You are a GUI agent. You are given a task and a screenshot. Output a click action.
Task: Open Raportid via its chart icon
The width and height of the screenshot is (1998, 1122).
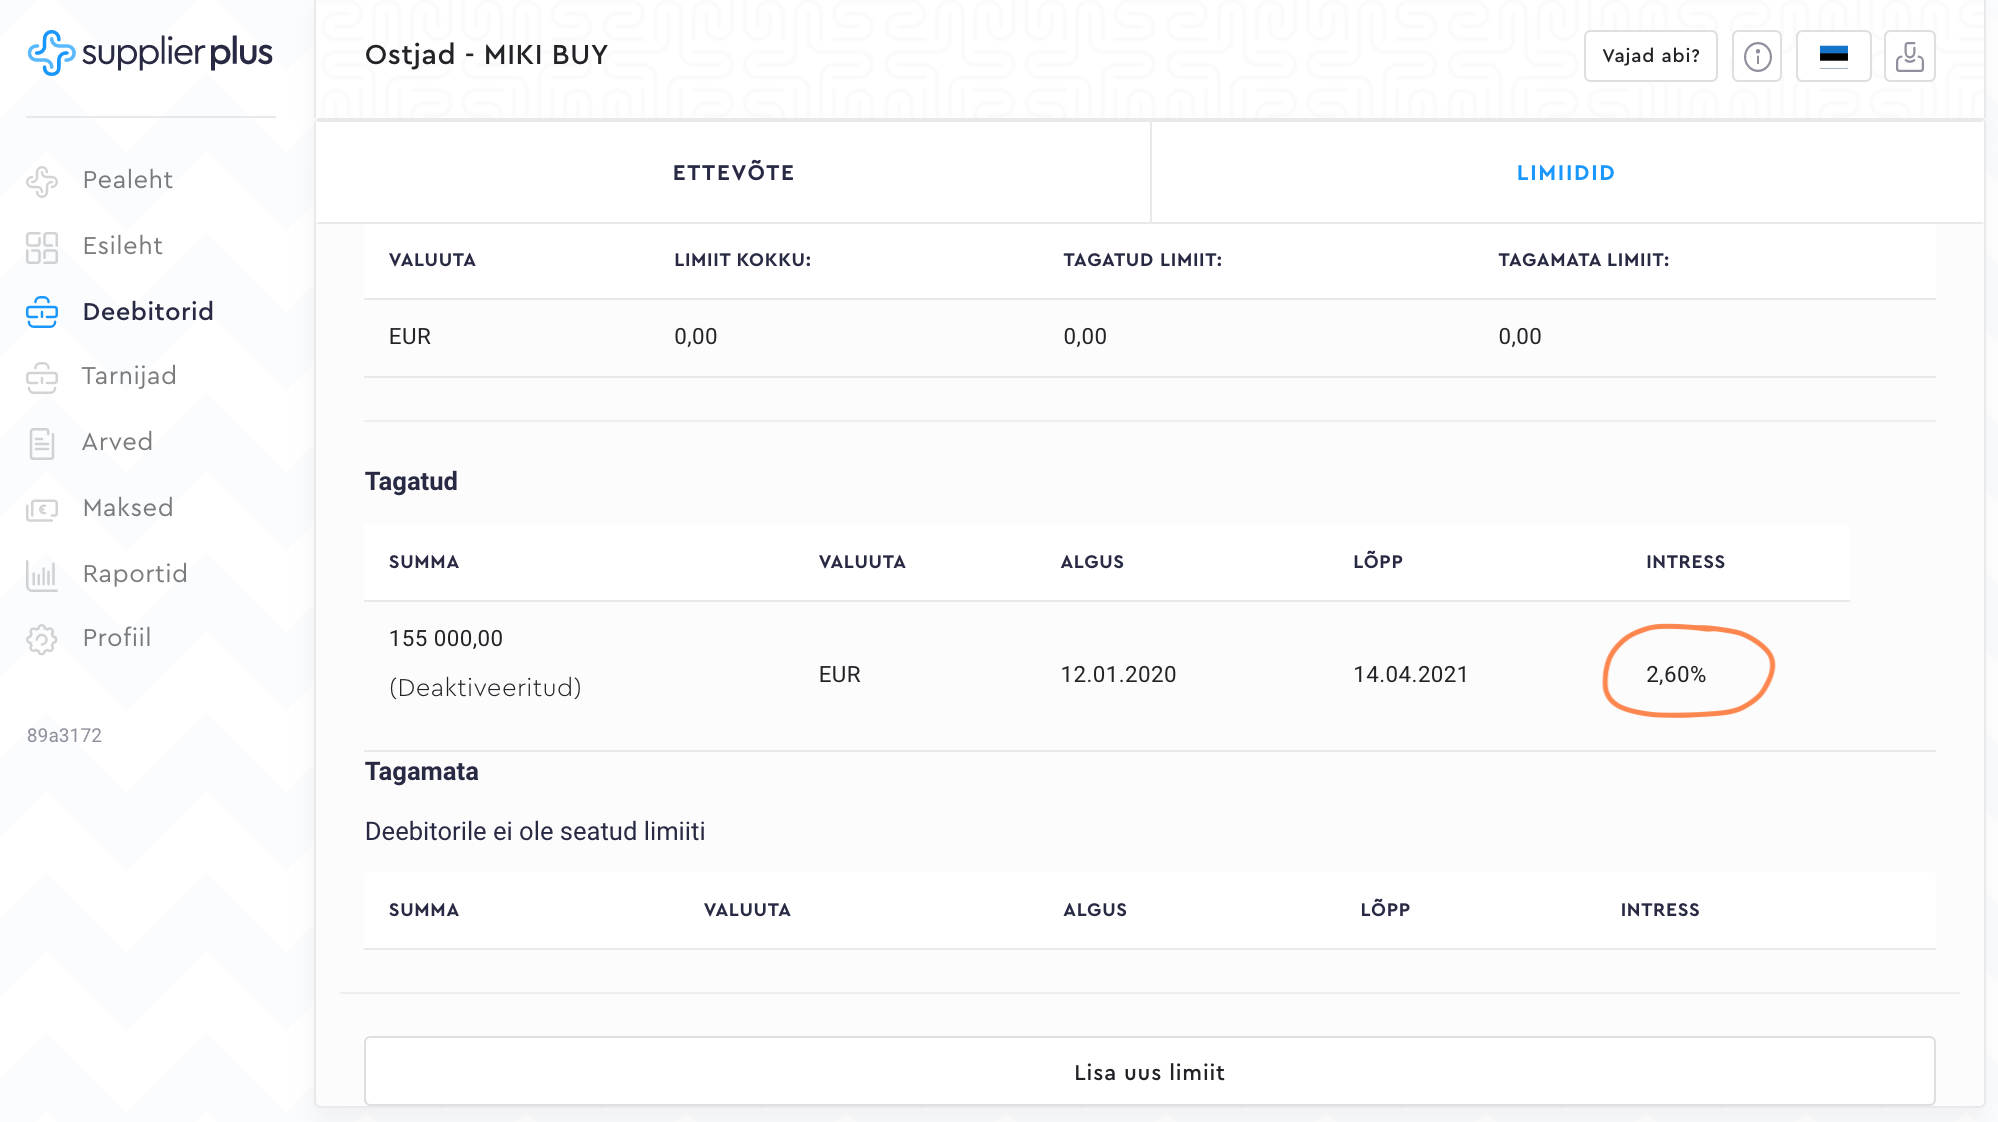point(42,575)
